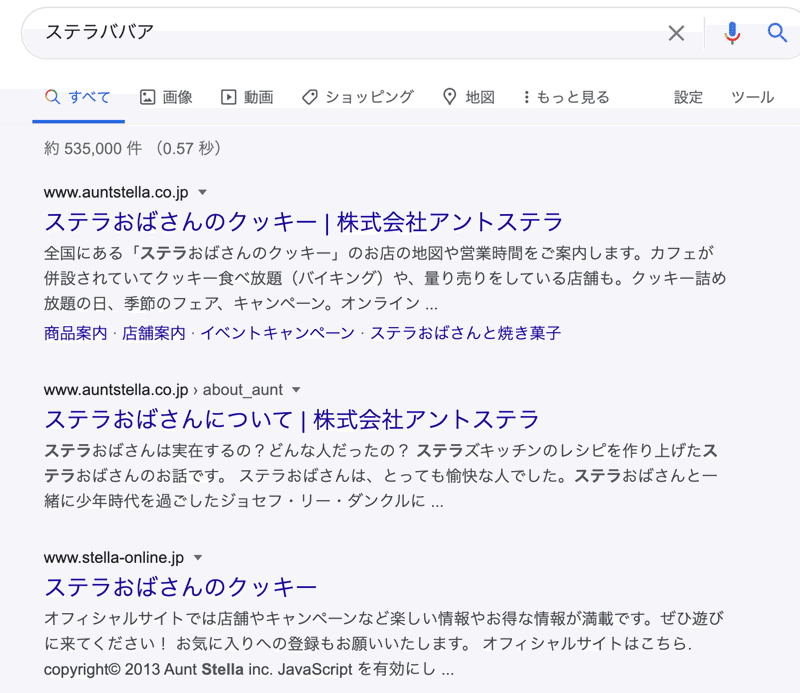Expand もっと見る menu
Image resolution: width=800 pixels, height=693 pixels.
click(x=566, y=97)
